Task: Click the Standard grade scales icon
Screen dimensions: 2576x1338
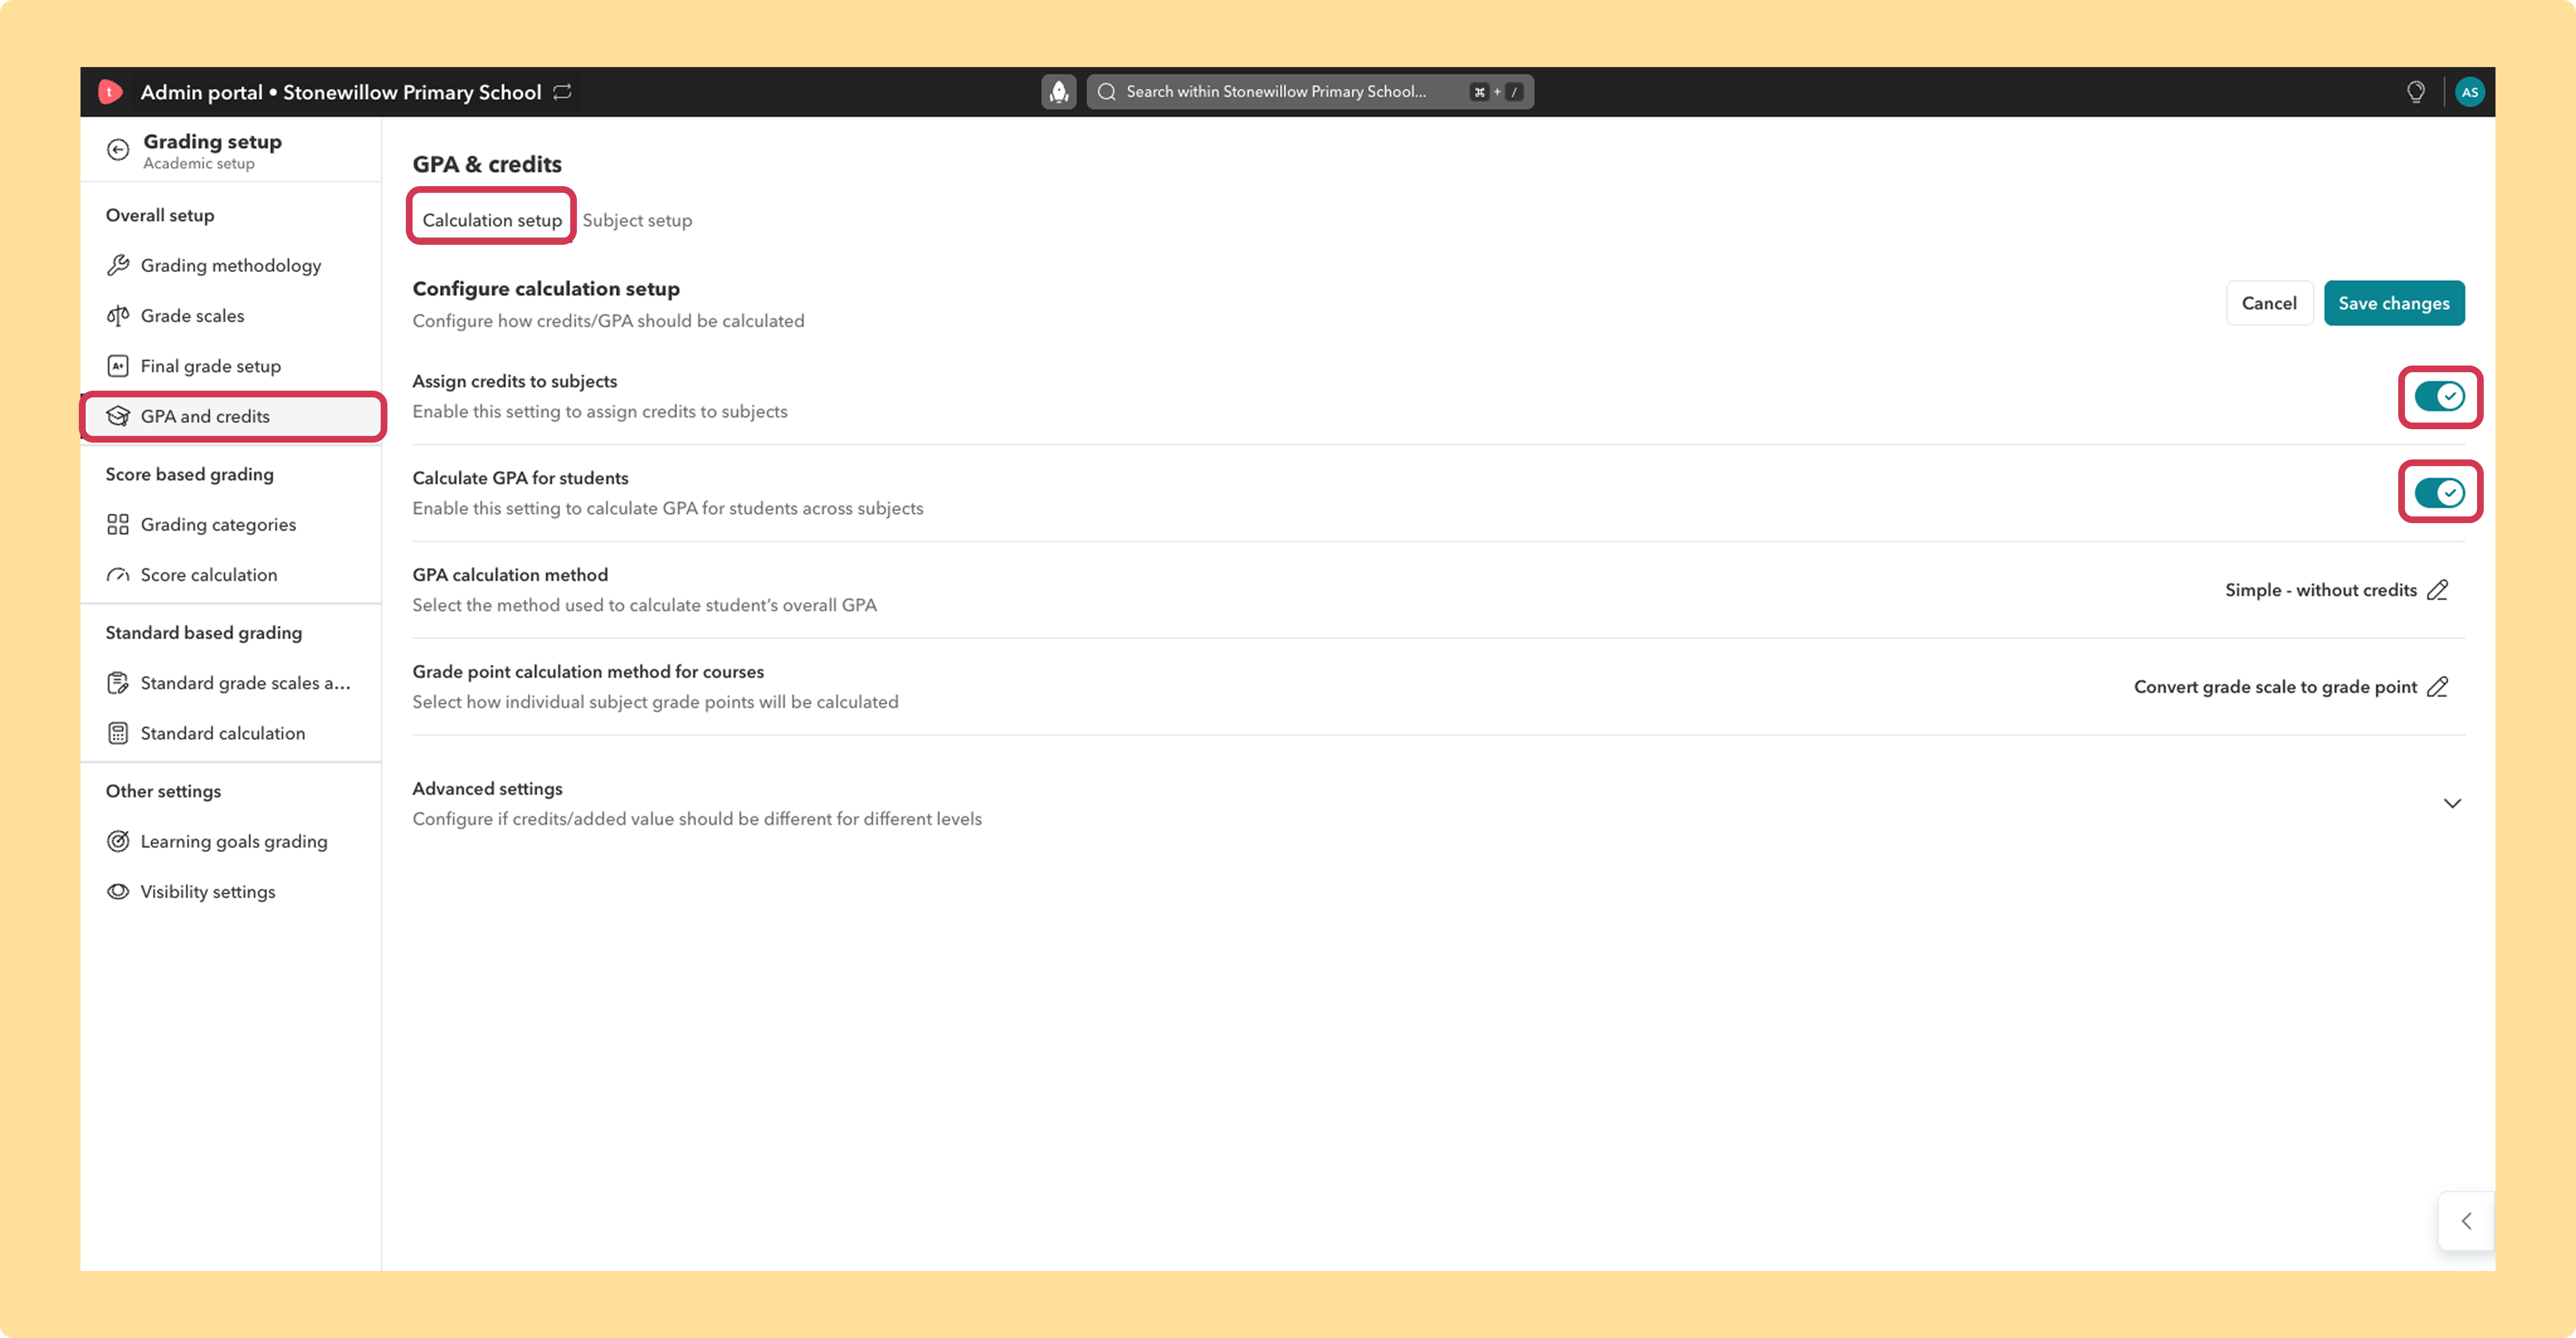Action: [x=118, y=683]
